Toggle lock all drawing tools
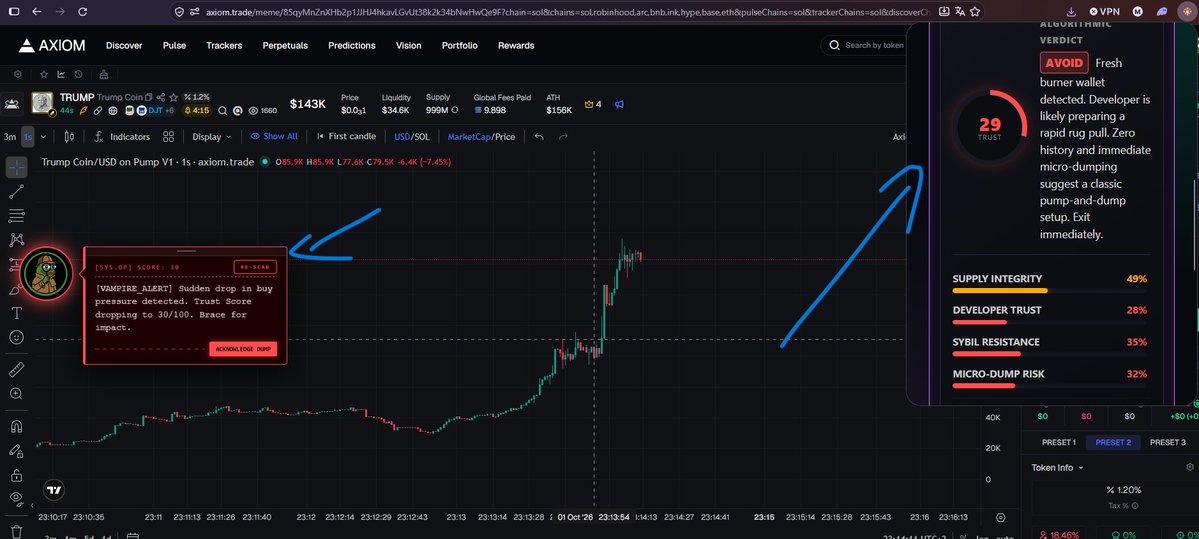 click(x=17, y=474)
